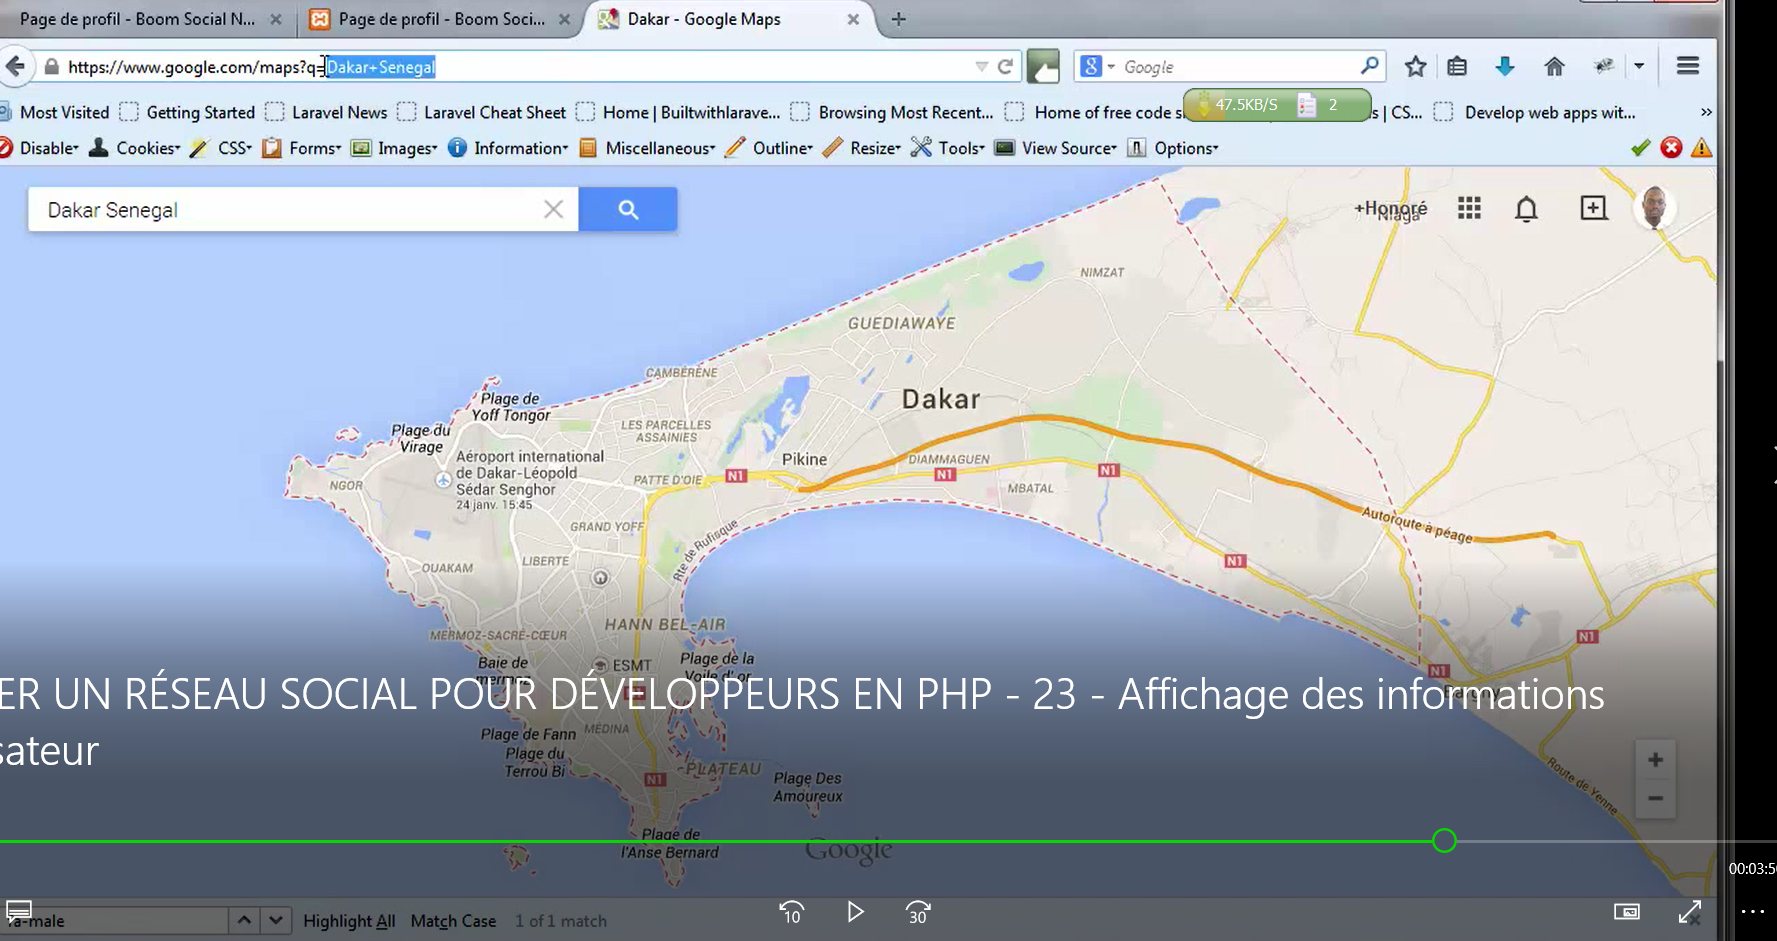This screenshot has width=1777, height=941.
Task: Rewind video 10 seconds
Action: 791,912
